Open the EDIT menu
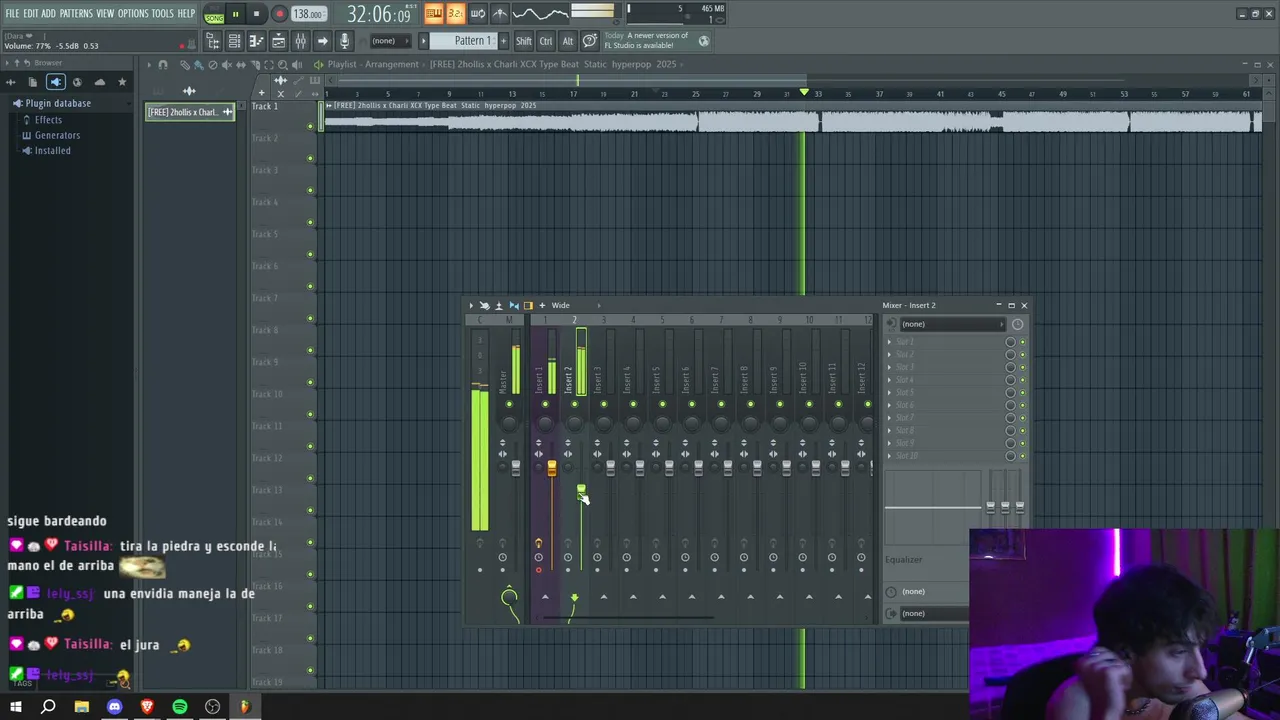Image resolution: width=1280 pixels, height=720 pixels. point(31,14)
